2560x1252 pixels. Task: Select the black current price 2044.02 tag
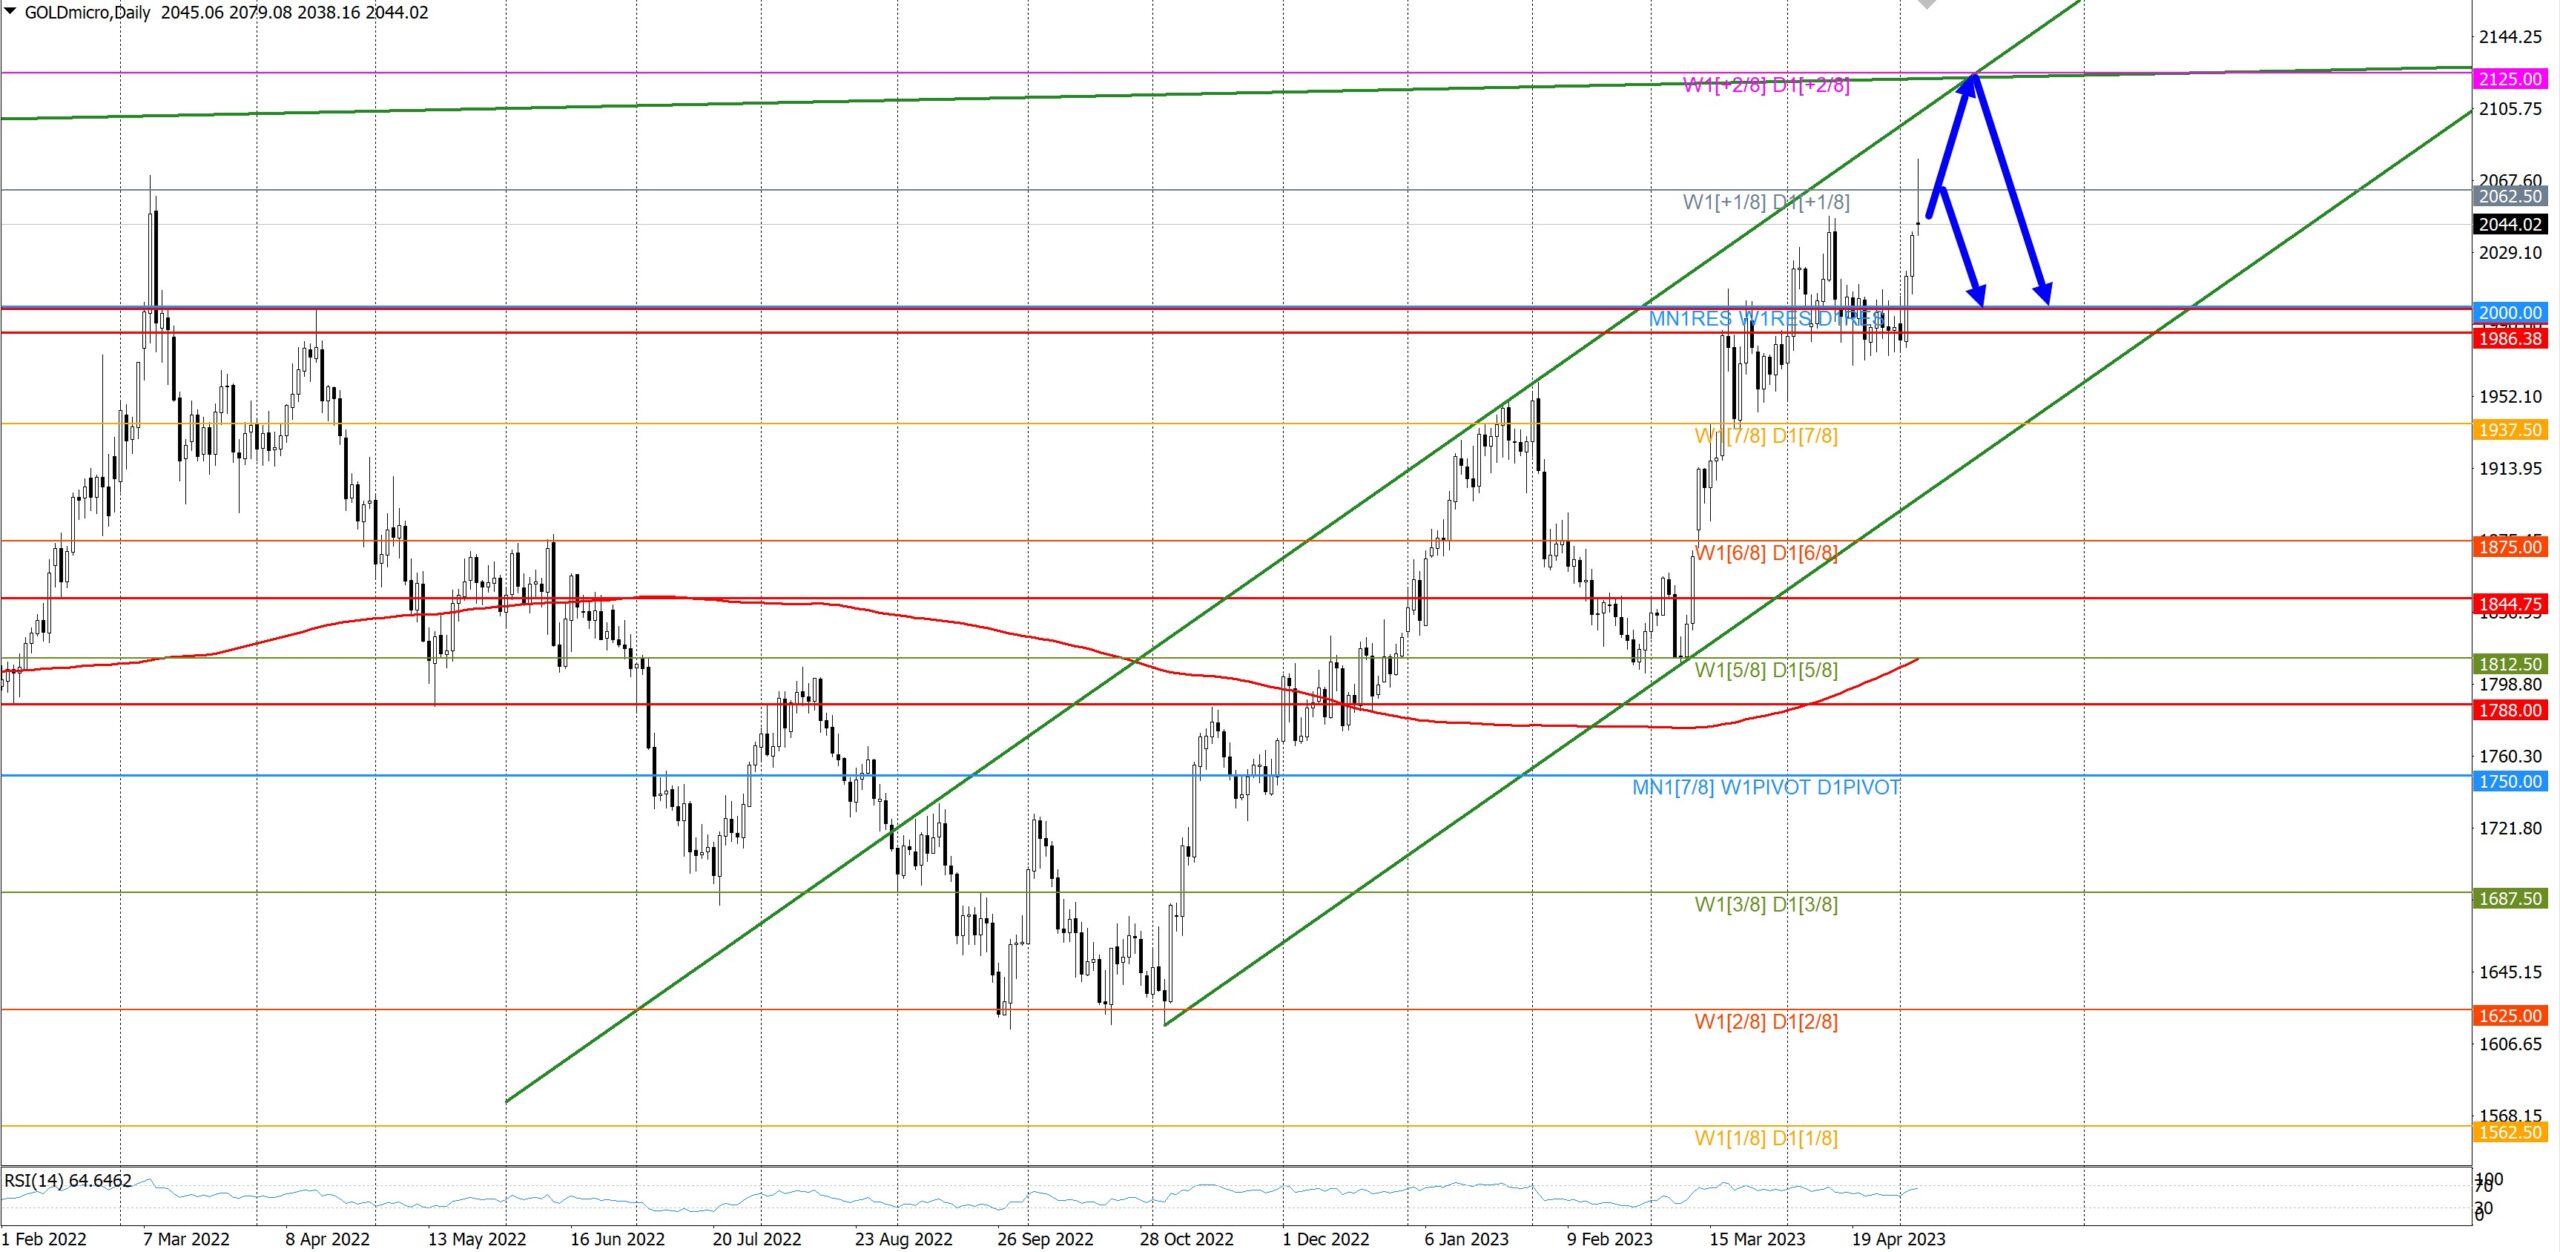(2509, 224)
